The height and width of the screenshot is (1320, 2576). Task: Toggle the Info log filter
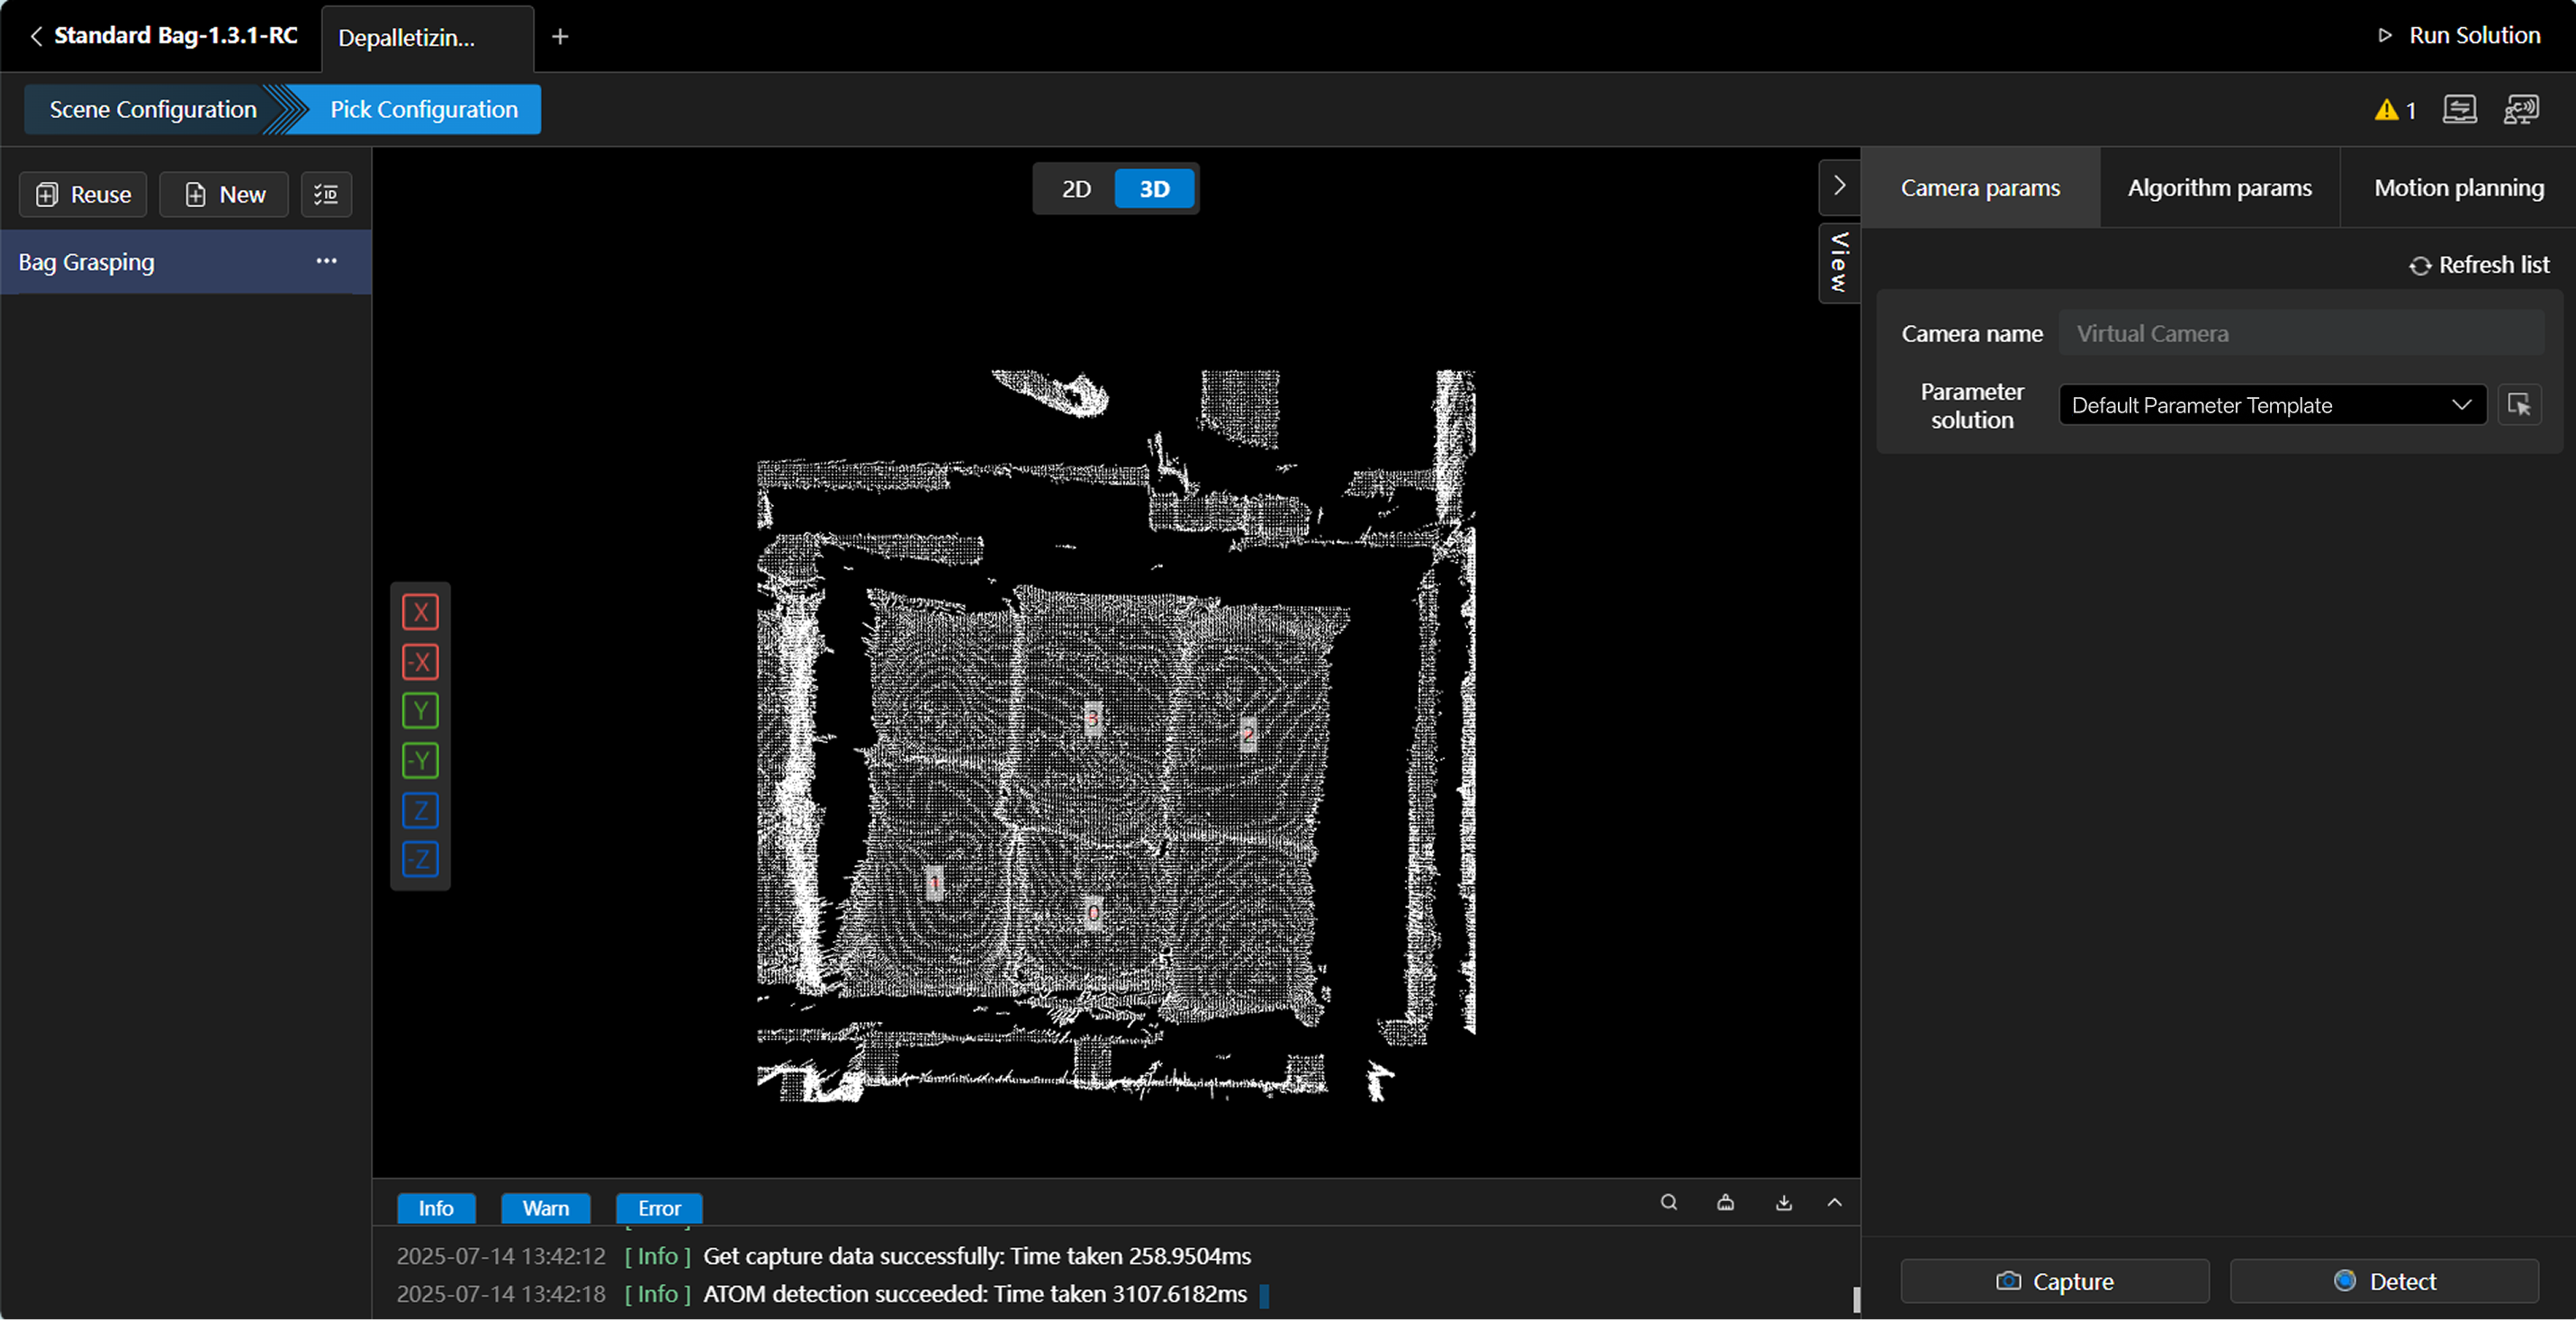435,1208
